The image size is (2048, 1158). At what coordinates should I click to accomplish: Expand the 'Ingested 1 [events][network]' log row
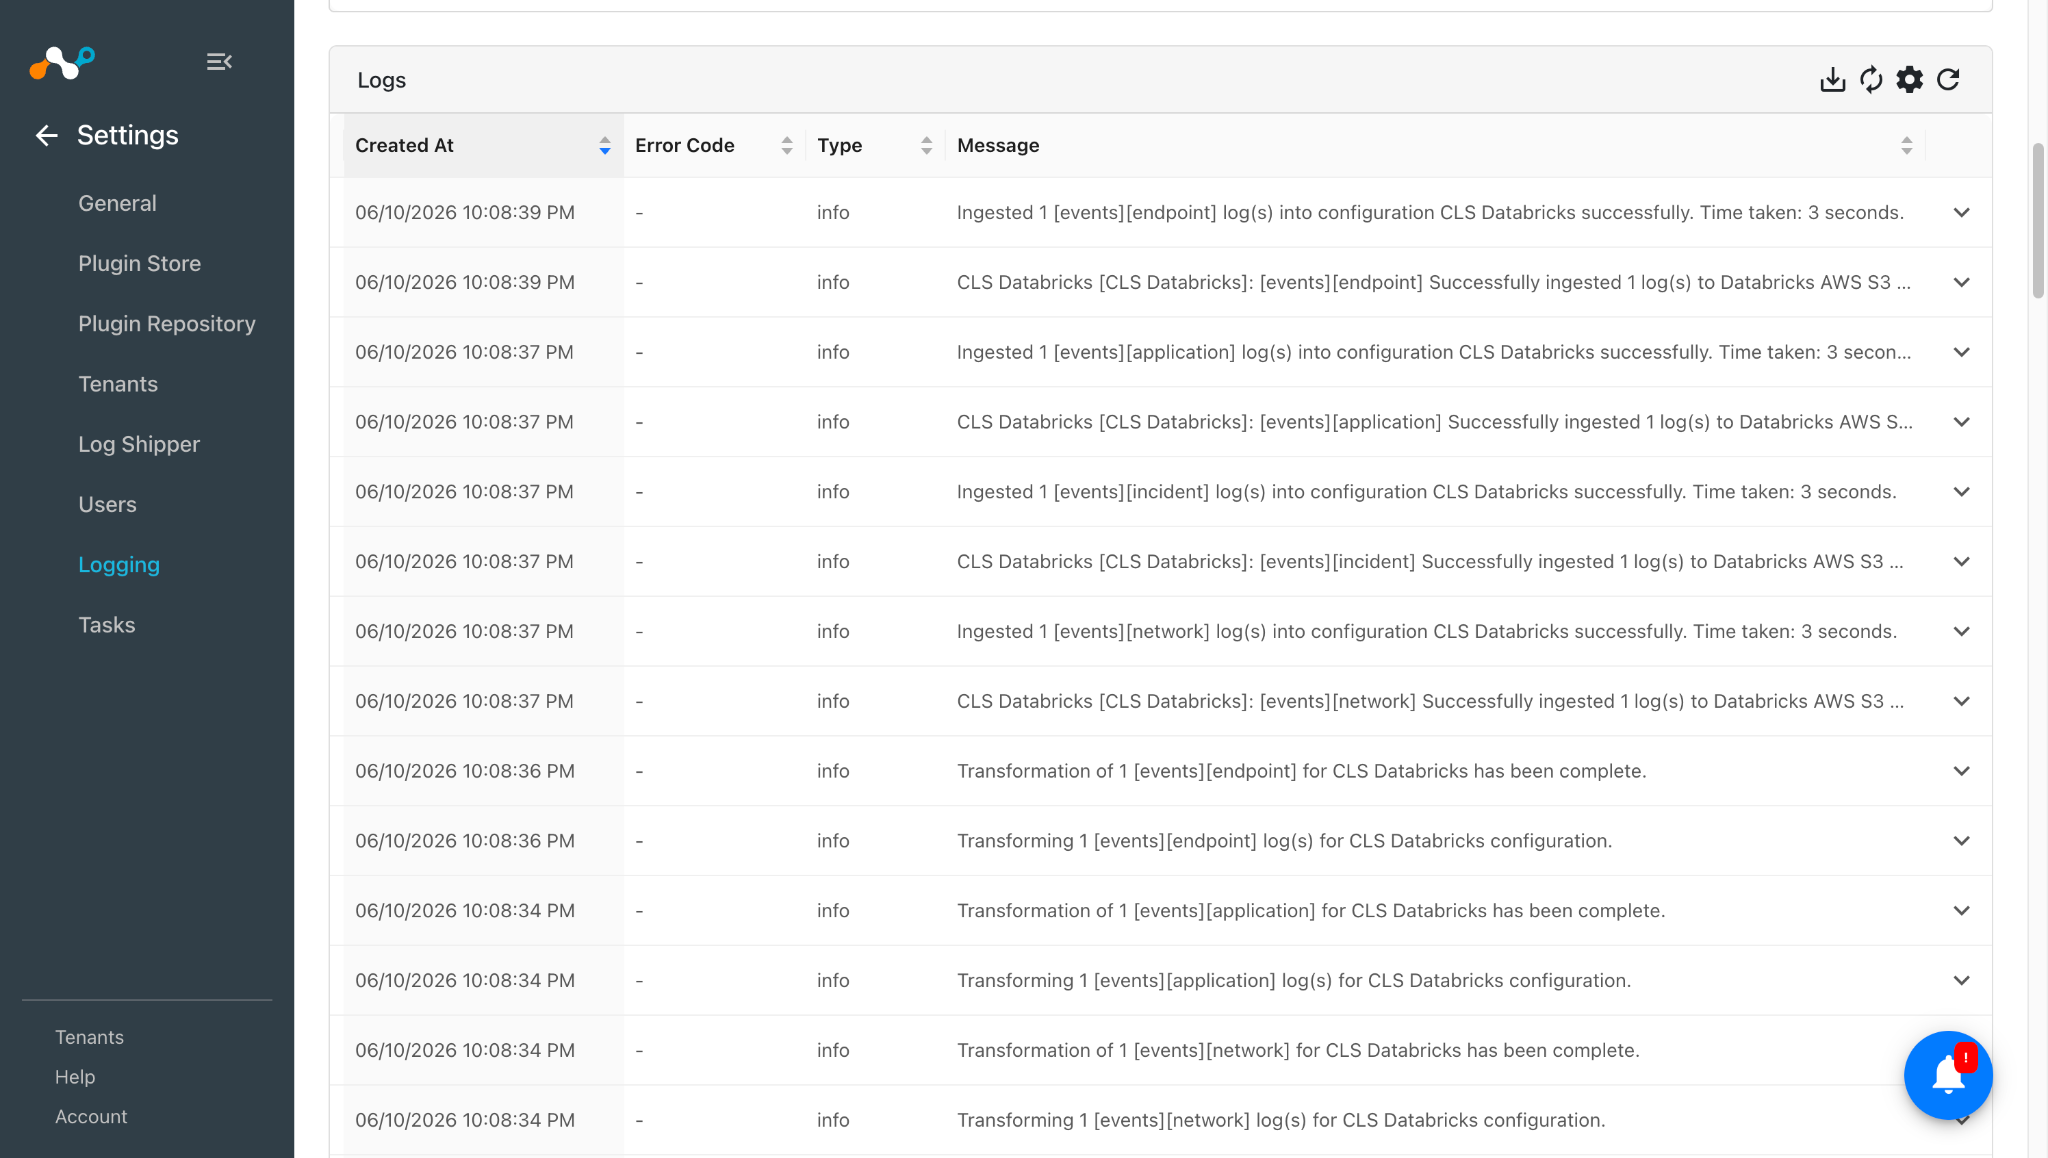pyautogui.click(x=1961, y=632)
